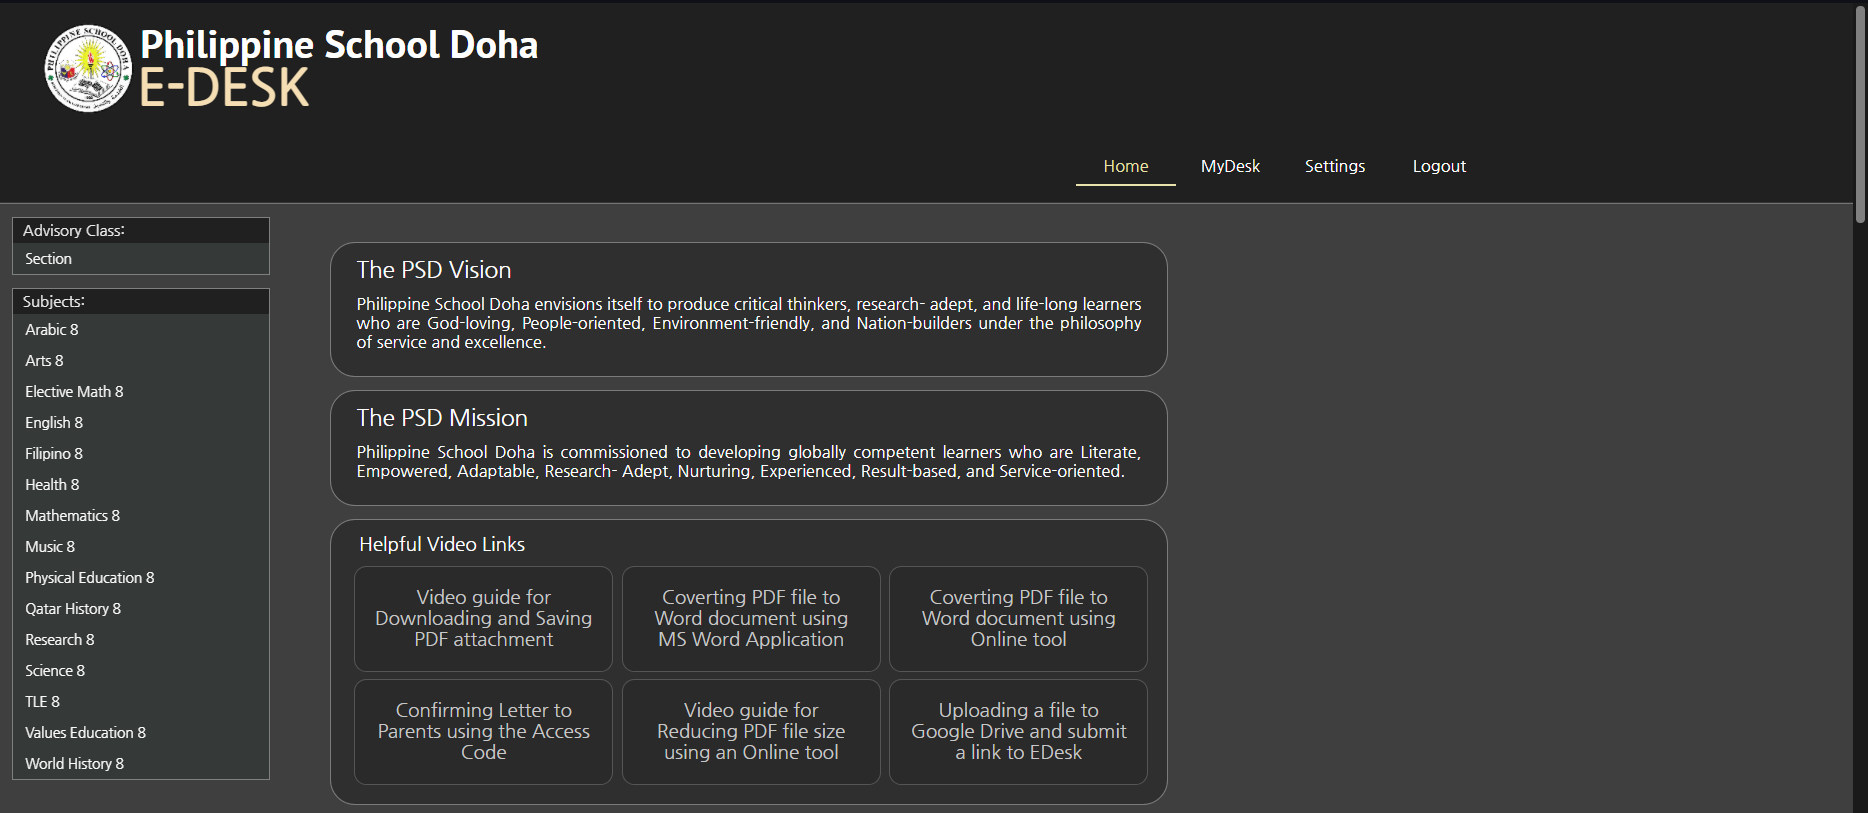
Task: Select the Section advisory class entry
Action: click(x=141, y=259)
